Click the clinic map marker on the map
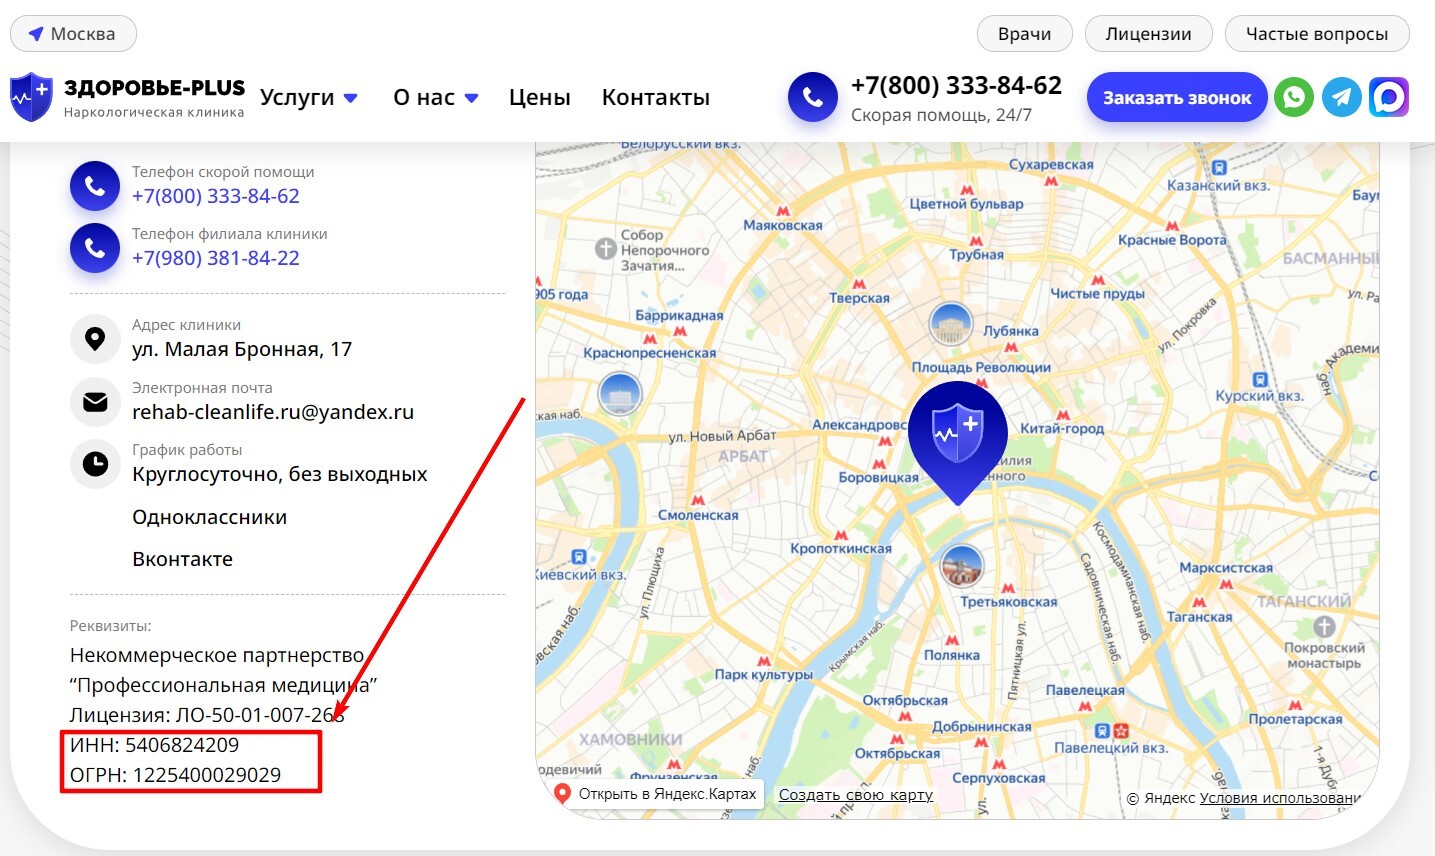This screenshot has height=856, width=1435. 956,434
